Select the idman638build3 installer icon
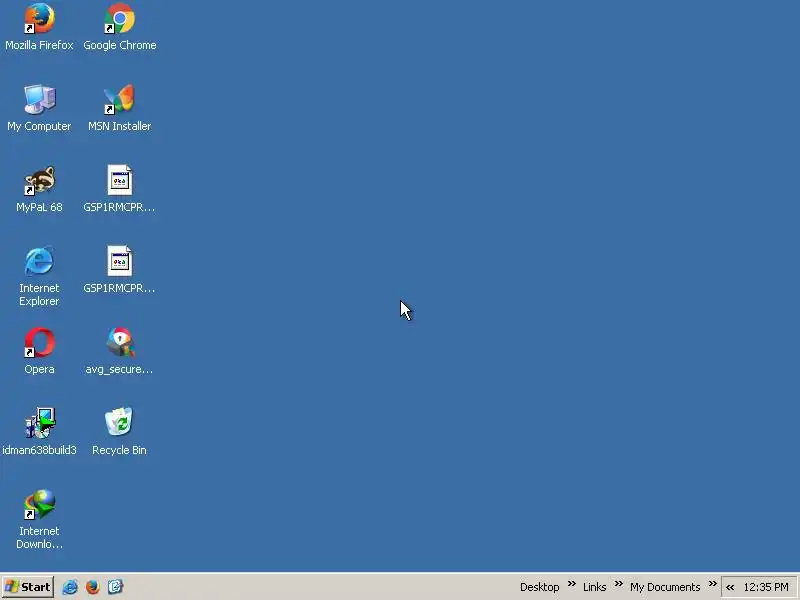 point(39,432)
